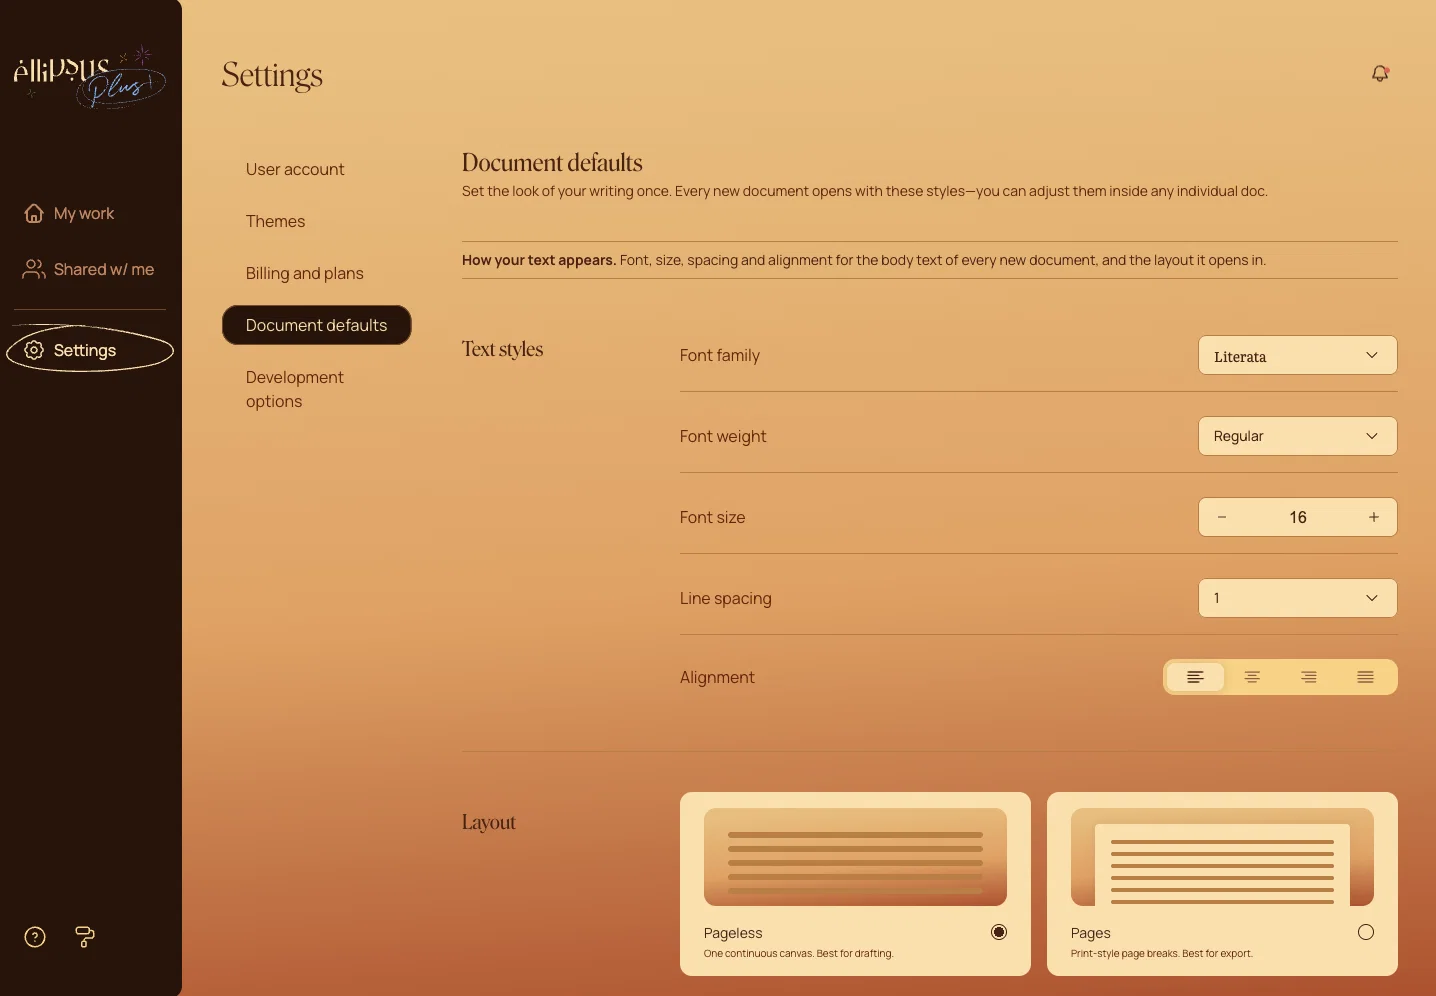Image resolution: width=1436 pixels, height=996 pixels.
Task: Open the Font weight dropdown
Action: tap(1298, 436)
